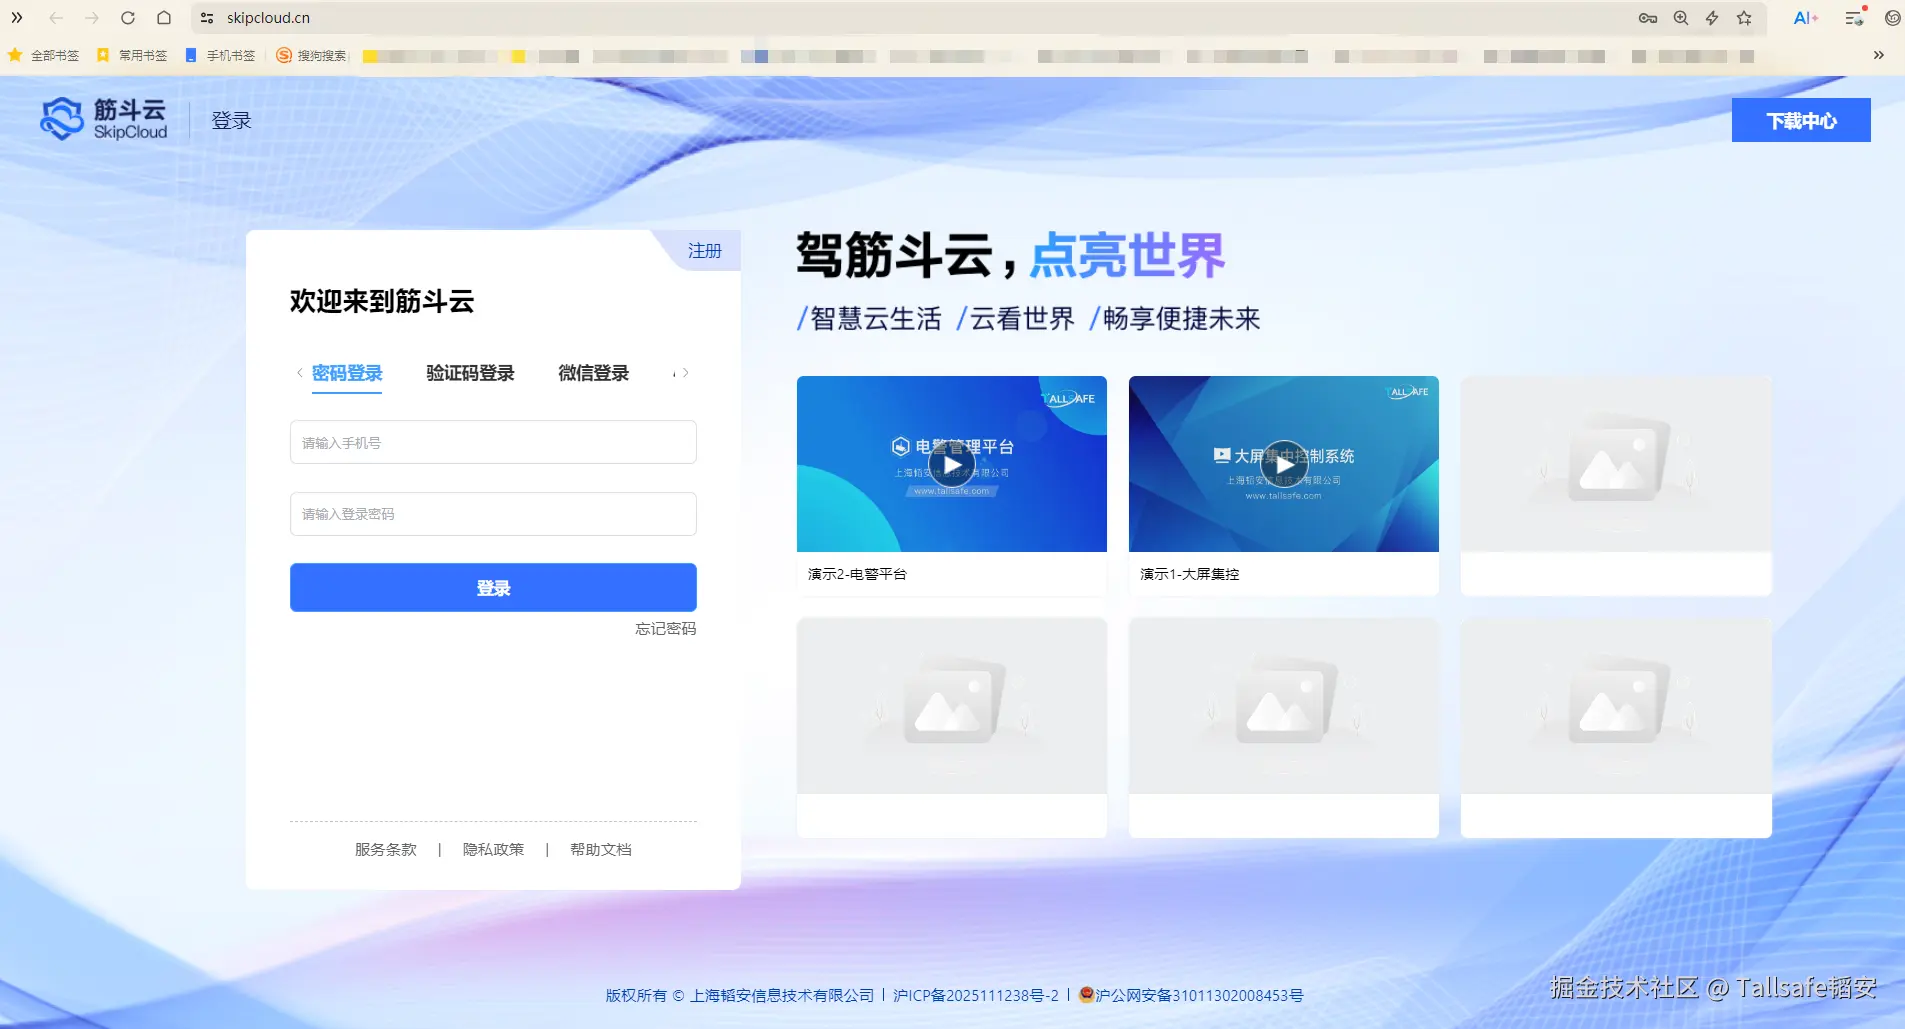The width and height of the screenshot is (1905, 1029).
Task: Focus the 请输入手机号 phone field
Action: (493, 442)
